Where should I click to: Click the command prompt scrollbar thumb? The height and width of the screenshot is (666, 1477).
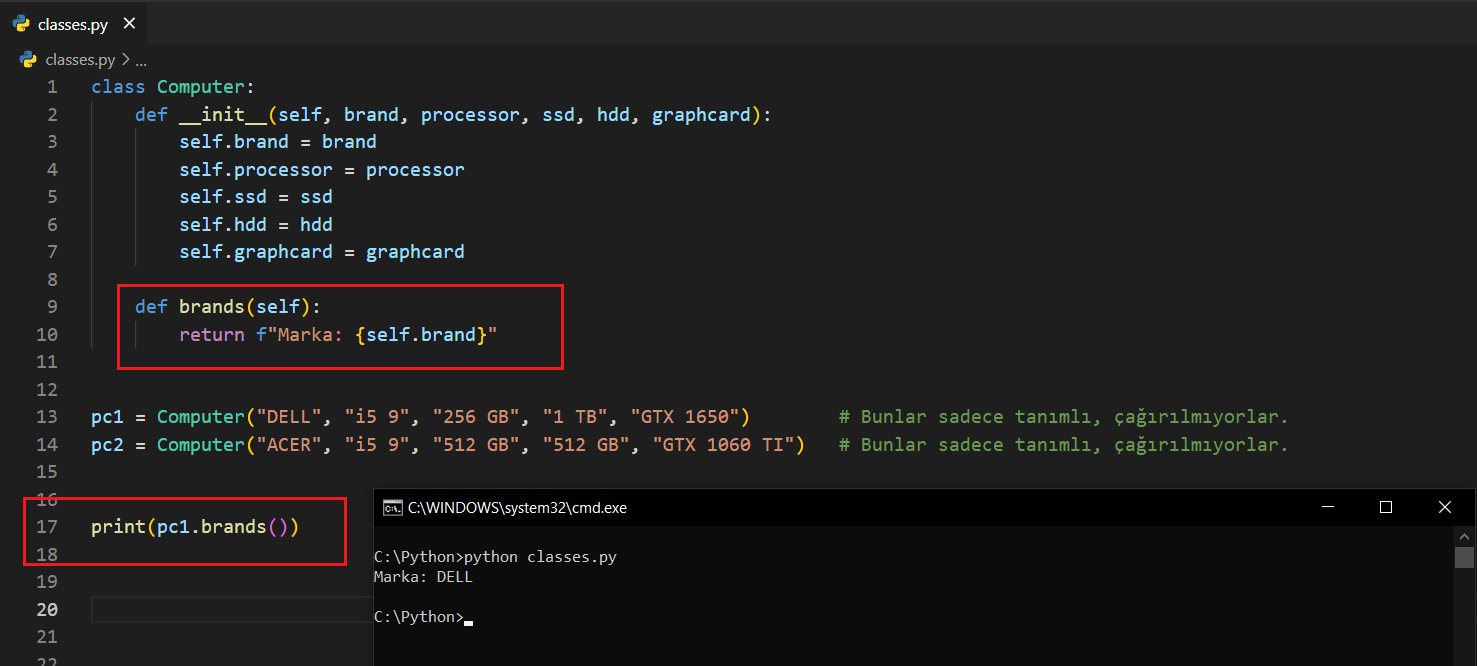(x=1464, y=557)
